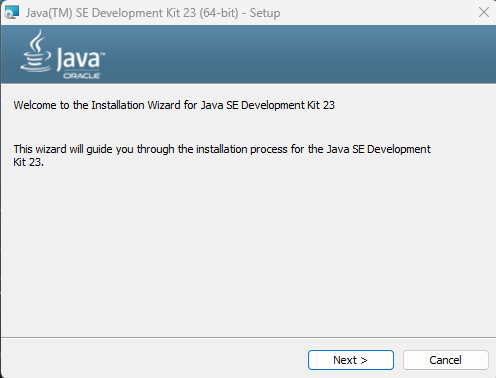Click the installer icon in title bar

click(12, 13)
